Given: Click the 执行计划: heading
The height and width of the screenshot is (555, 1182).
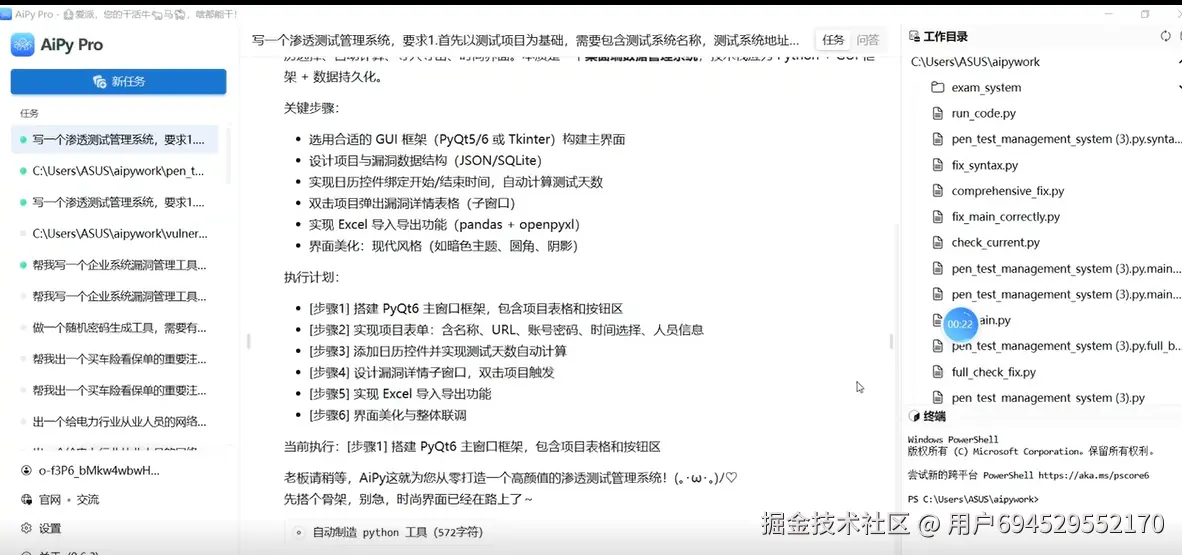Looking at the screenshot, I should pyautogui.click(x=311, y=277).
